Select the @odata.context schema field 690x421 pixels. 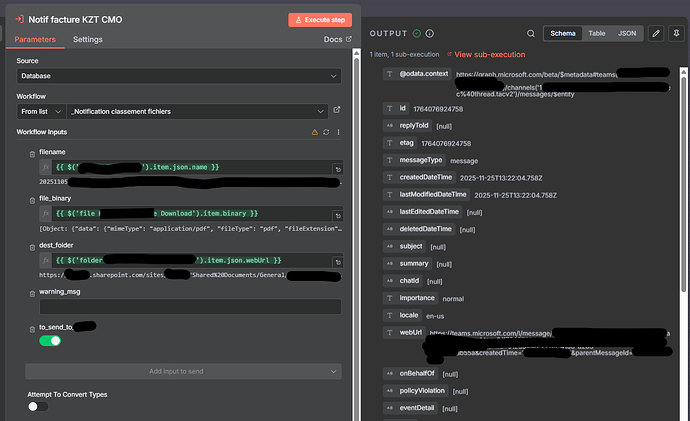(417, 74)
